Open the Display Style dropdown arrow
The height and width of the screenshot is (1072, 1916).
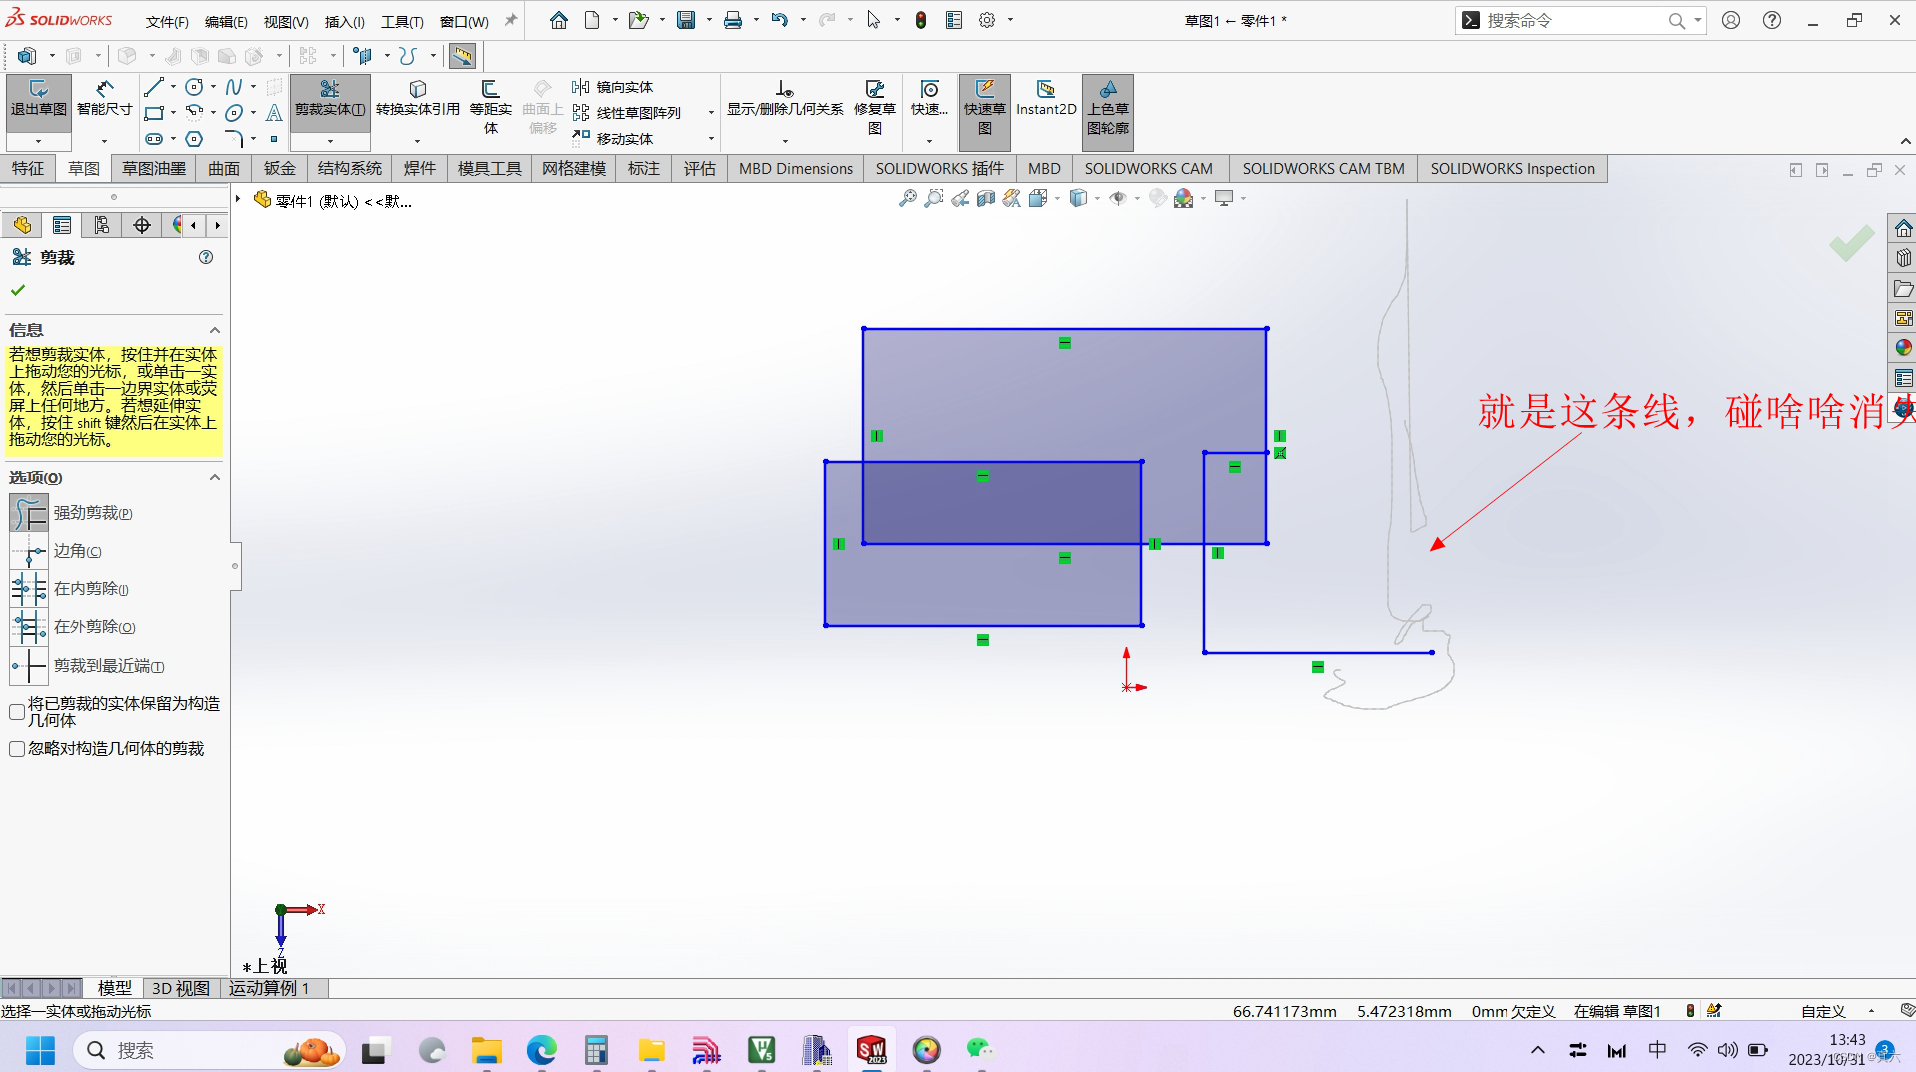pyautogui.click(x=1097, y=198)
